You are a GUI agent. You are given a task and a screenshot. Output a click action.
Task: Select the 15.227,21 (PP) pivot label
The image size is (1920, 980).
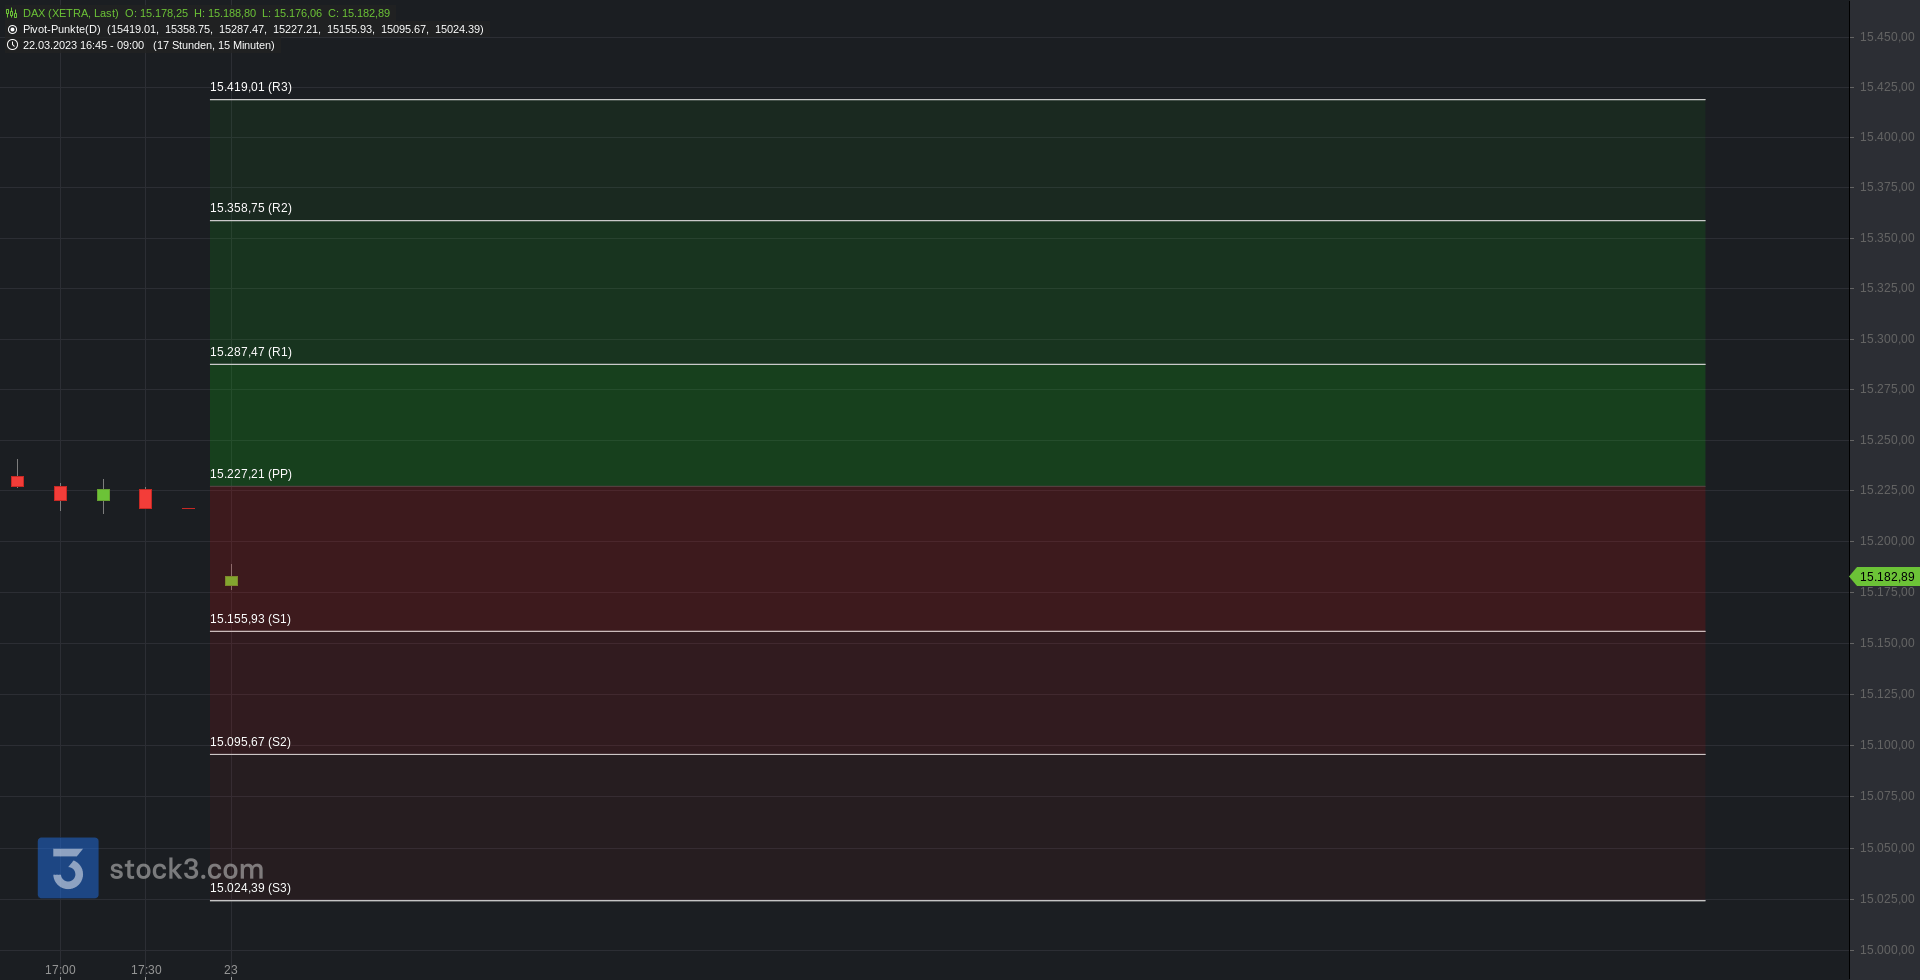251,474
